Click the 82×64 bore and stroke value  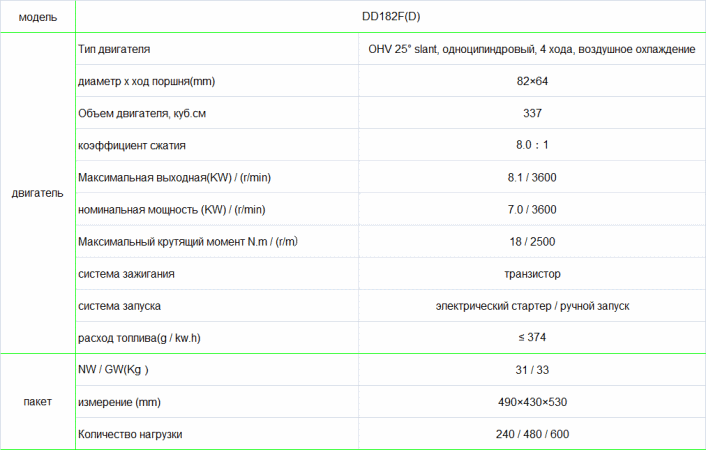click(x=532, y=81)
